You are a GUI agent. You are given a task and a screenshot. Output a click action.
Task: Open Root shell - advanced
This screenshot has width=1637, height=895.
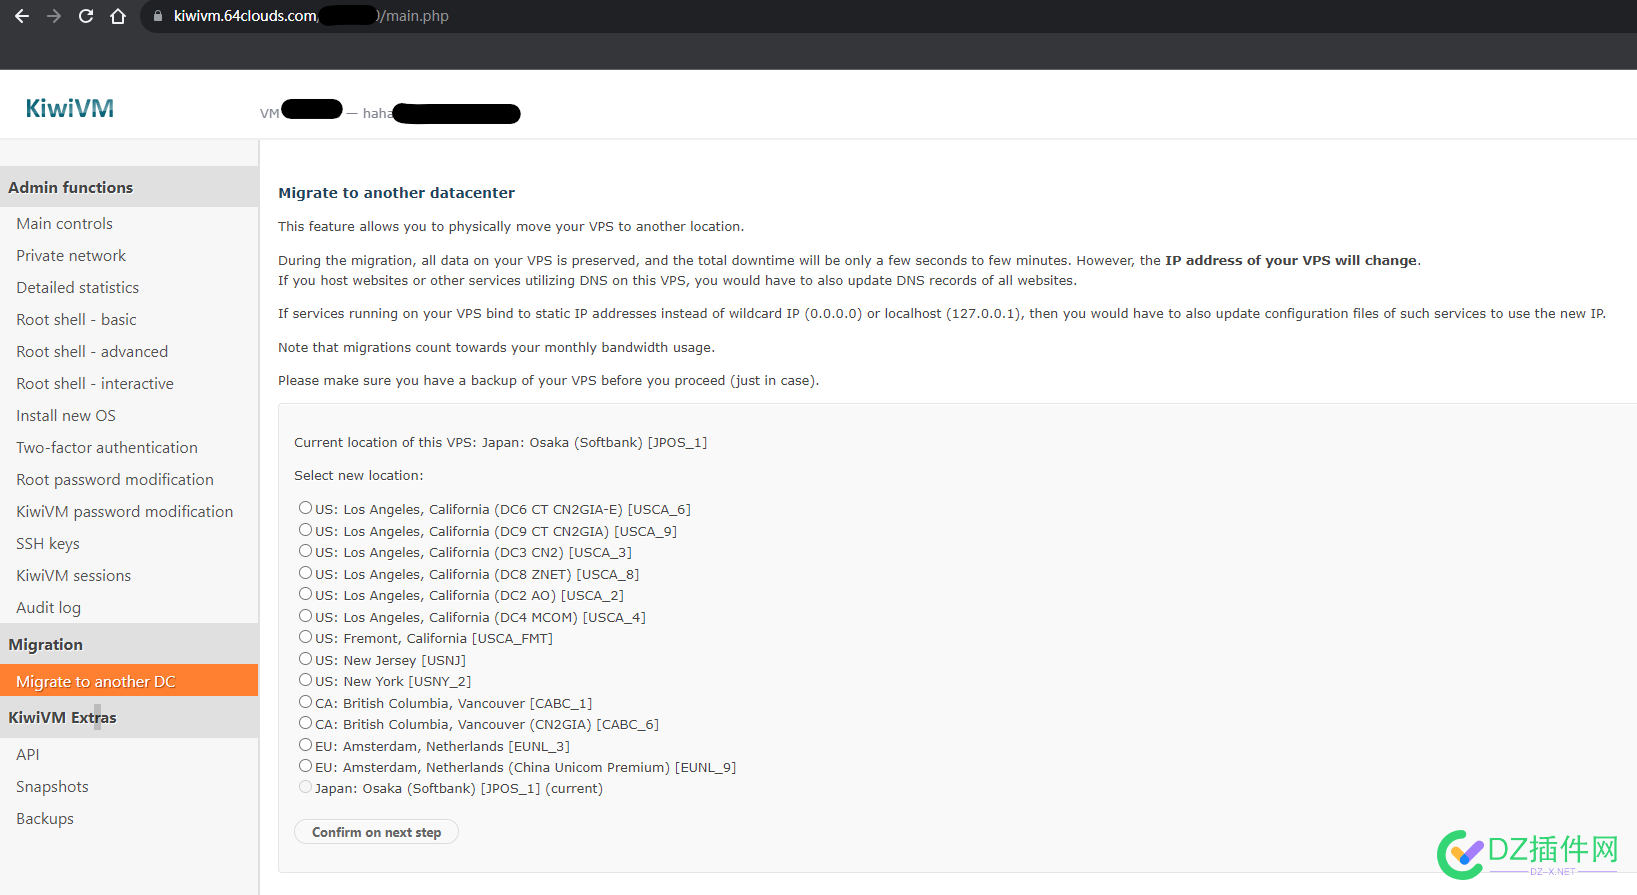pyautogui.click(x=92, y=352)
